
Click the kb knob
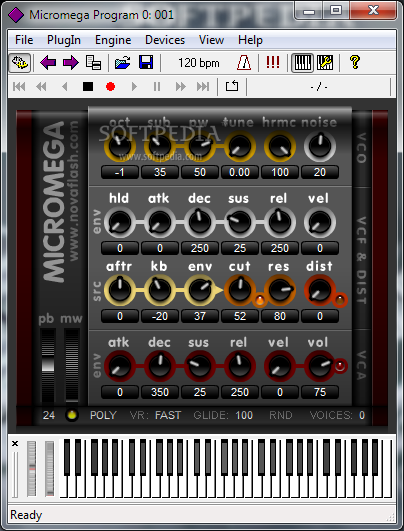pyautogui.click(x=160, y=290)
